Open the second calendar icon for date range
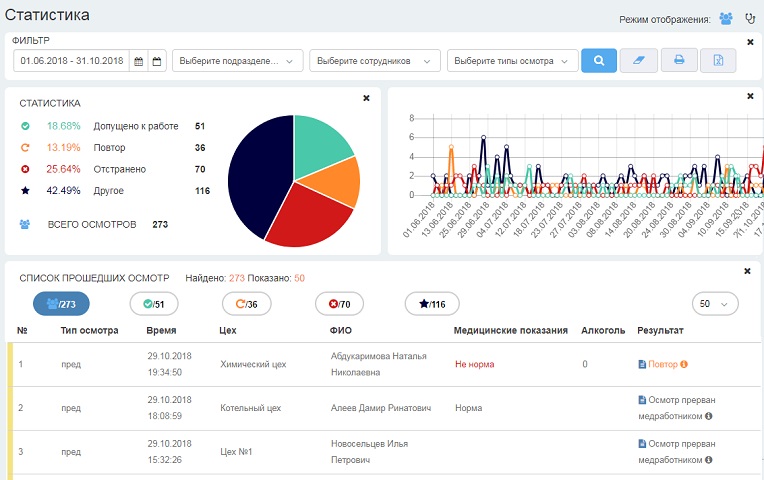764x480 pixels. [156, 62]
